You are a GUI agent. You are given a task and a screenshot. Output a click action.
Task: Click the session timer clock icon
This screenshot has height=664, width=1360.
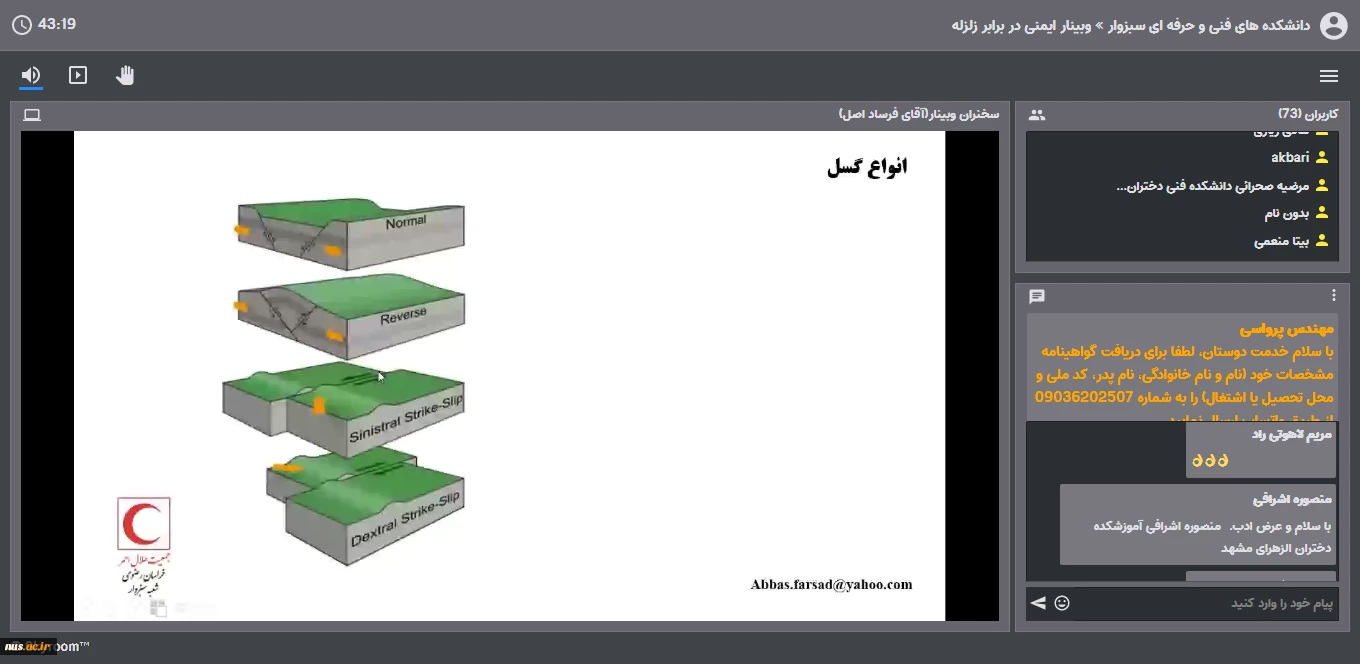[x=22, y=25]
